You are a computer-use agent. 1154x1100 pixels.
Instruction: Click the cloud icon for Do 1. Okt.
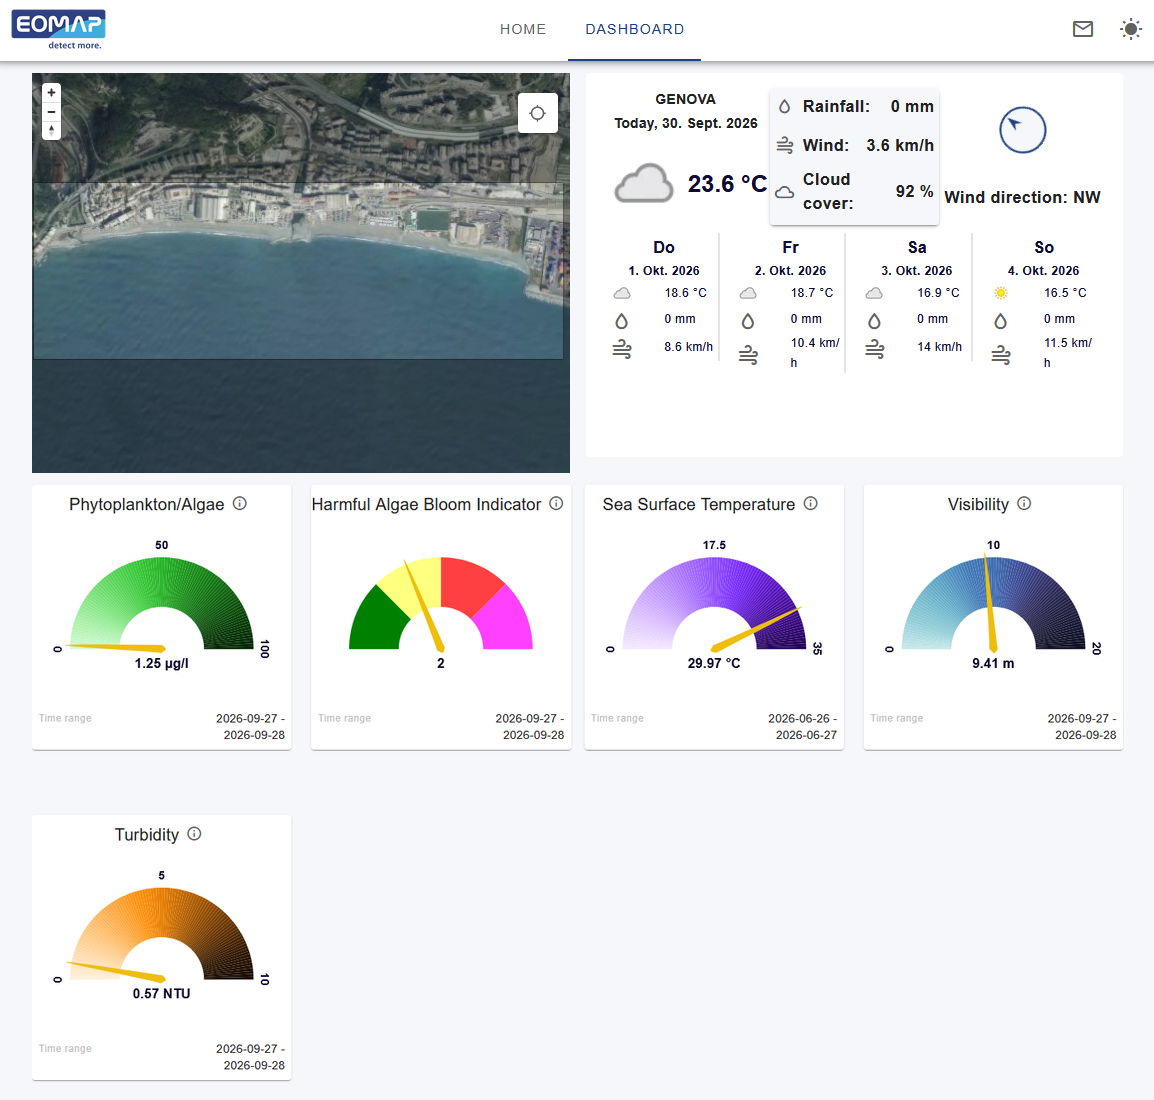(622, 294)
